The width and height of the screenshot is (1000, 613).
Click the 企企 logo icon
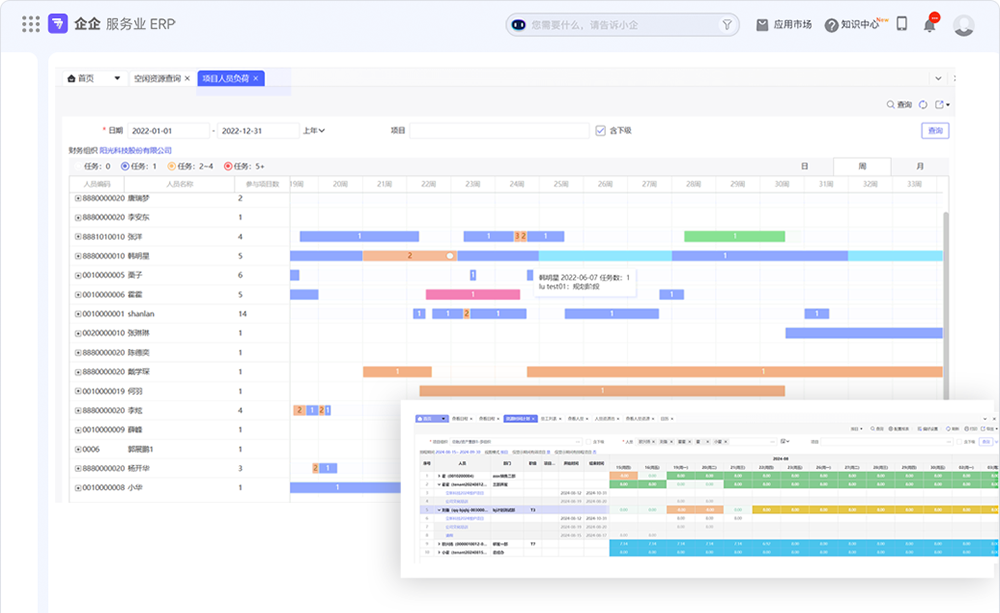pos(58,24)
